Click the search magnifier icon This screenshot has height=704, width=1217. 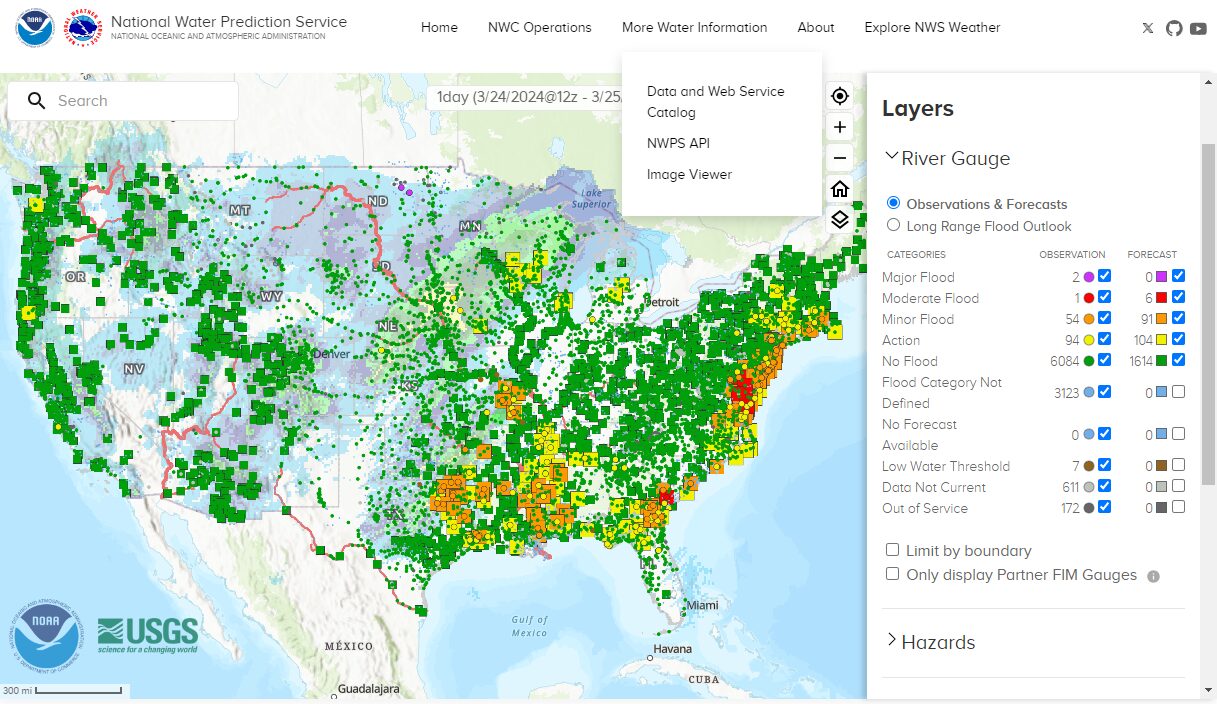pyautogui.click(x=36, y=101)
